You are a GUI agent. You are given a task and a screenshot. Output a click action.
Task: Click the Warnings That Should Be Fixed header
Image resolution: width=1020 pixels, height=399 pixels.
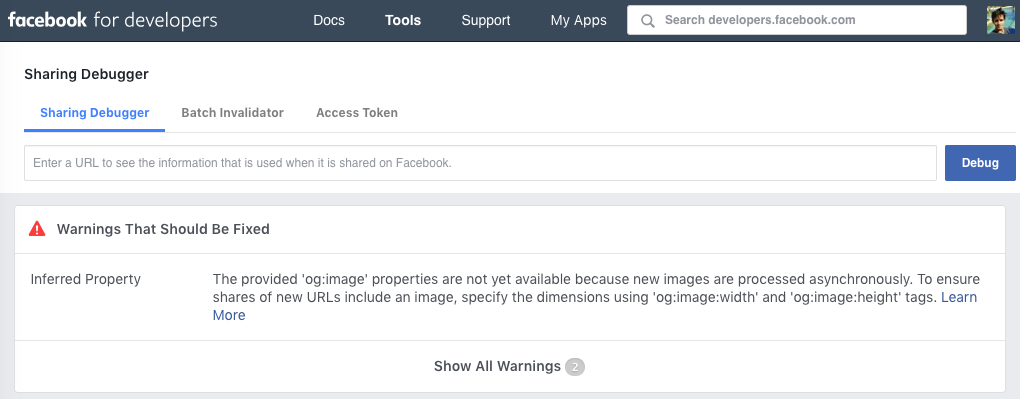pos(163,228)
